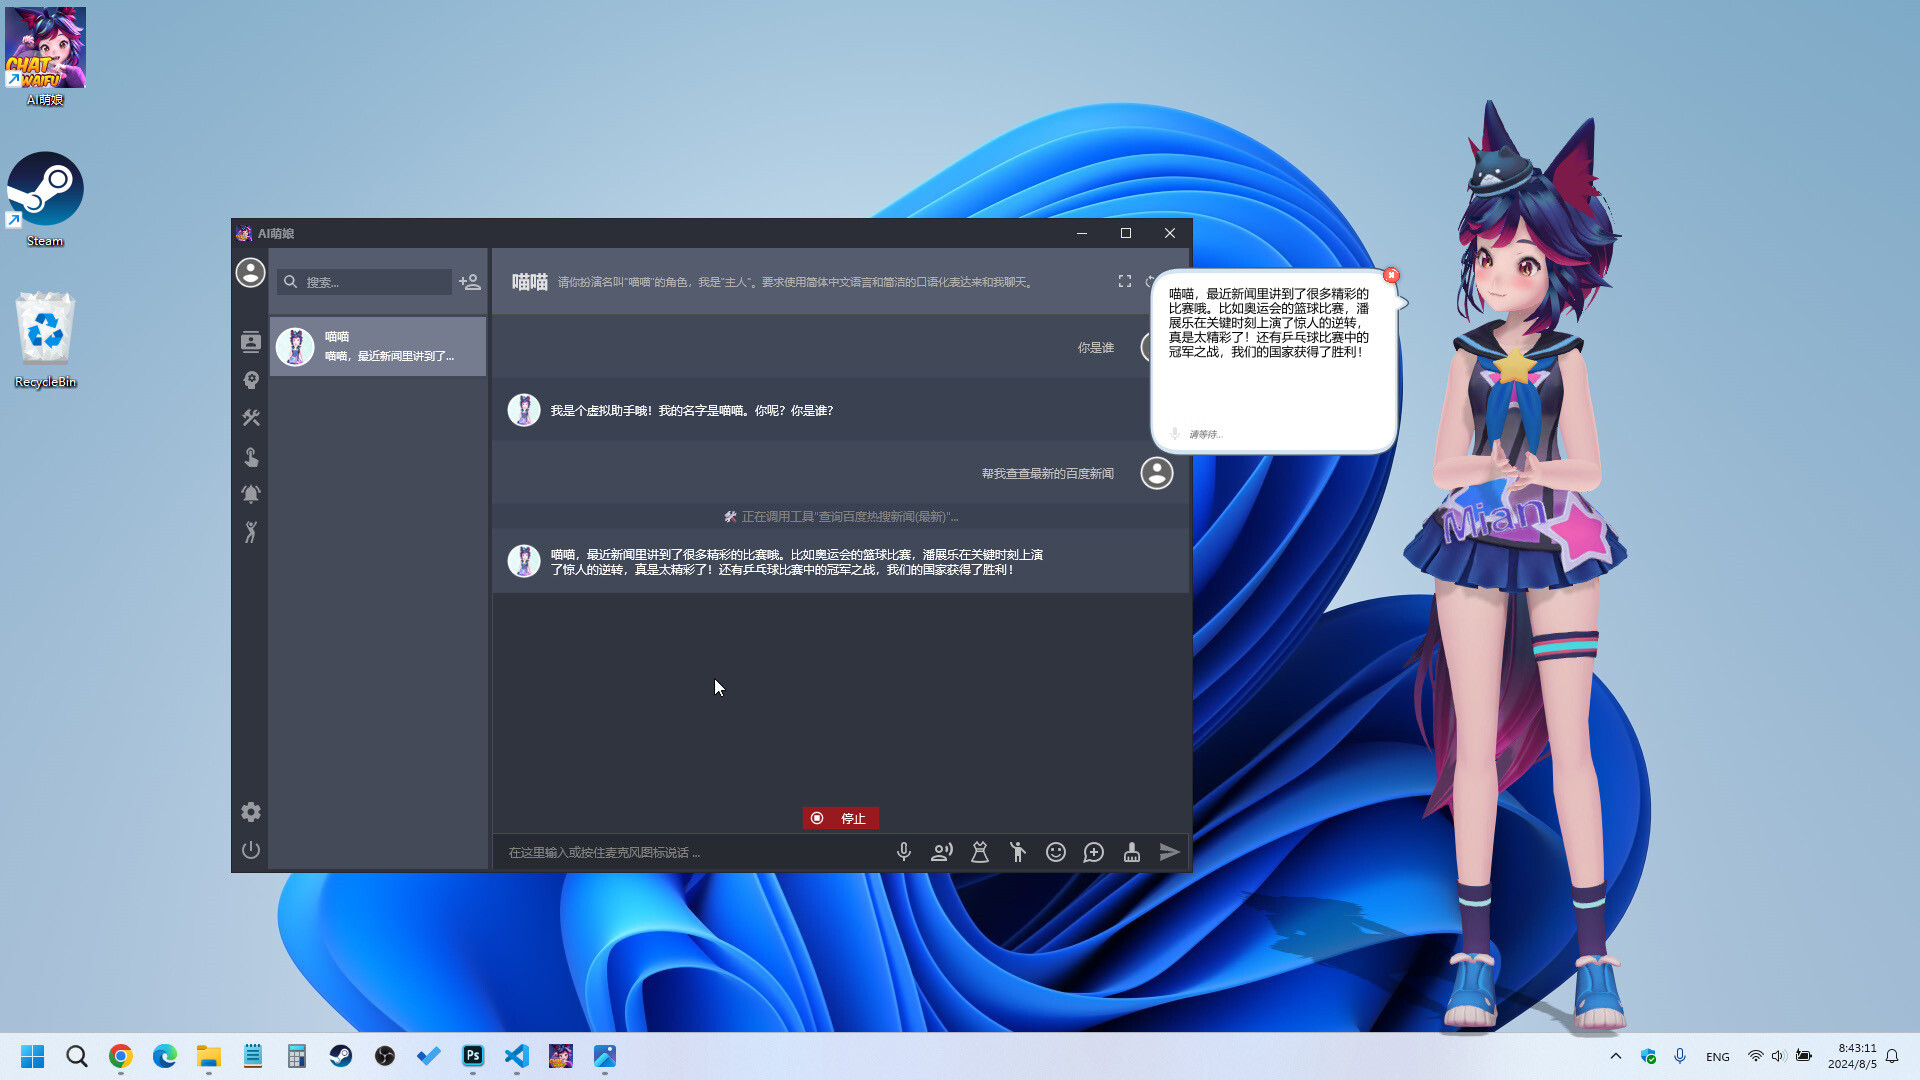Open the microphone voice input icon
Screen dimensions: 1920x1080
point(904,852)
